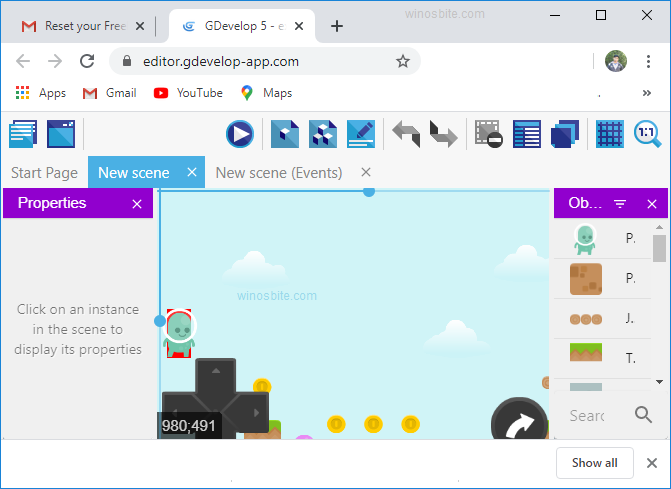The image size is (671, 489).
Task: Go forward in browser history
Action: click(55, 61)
